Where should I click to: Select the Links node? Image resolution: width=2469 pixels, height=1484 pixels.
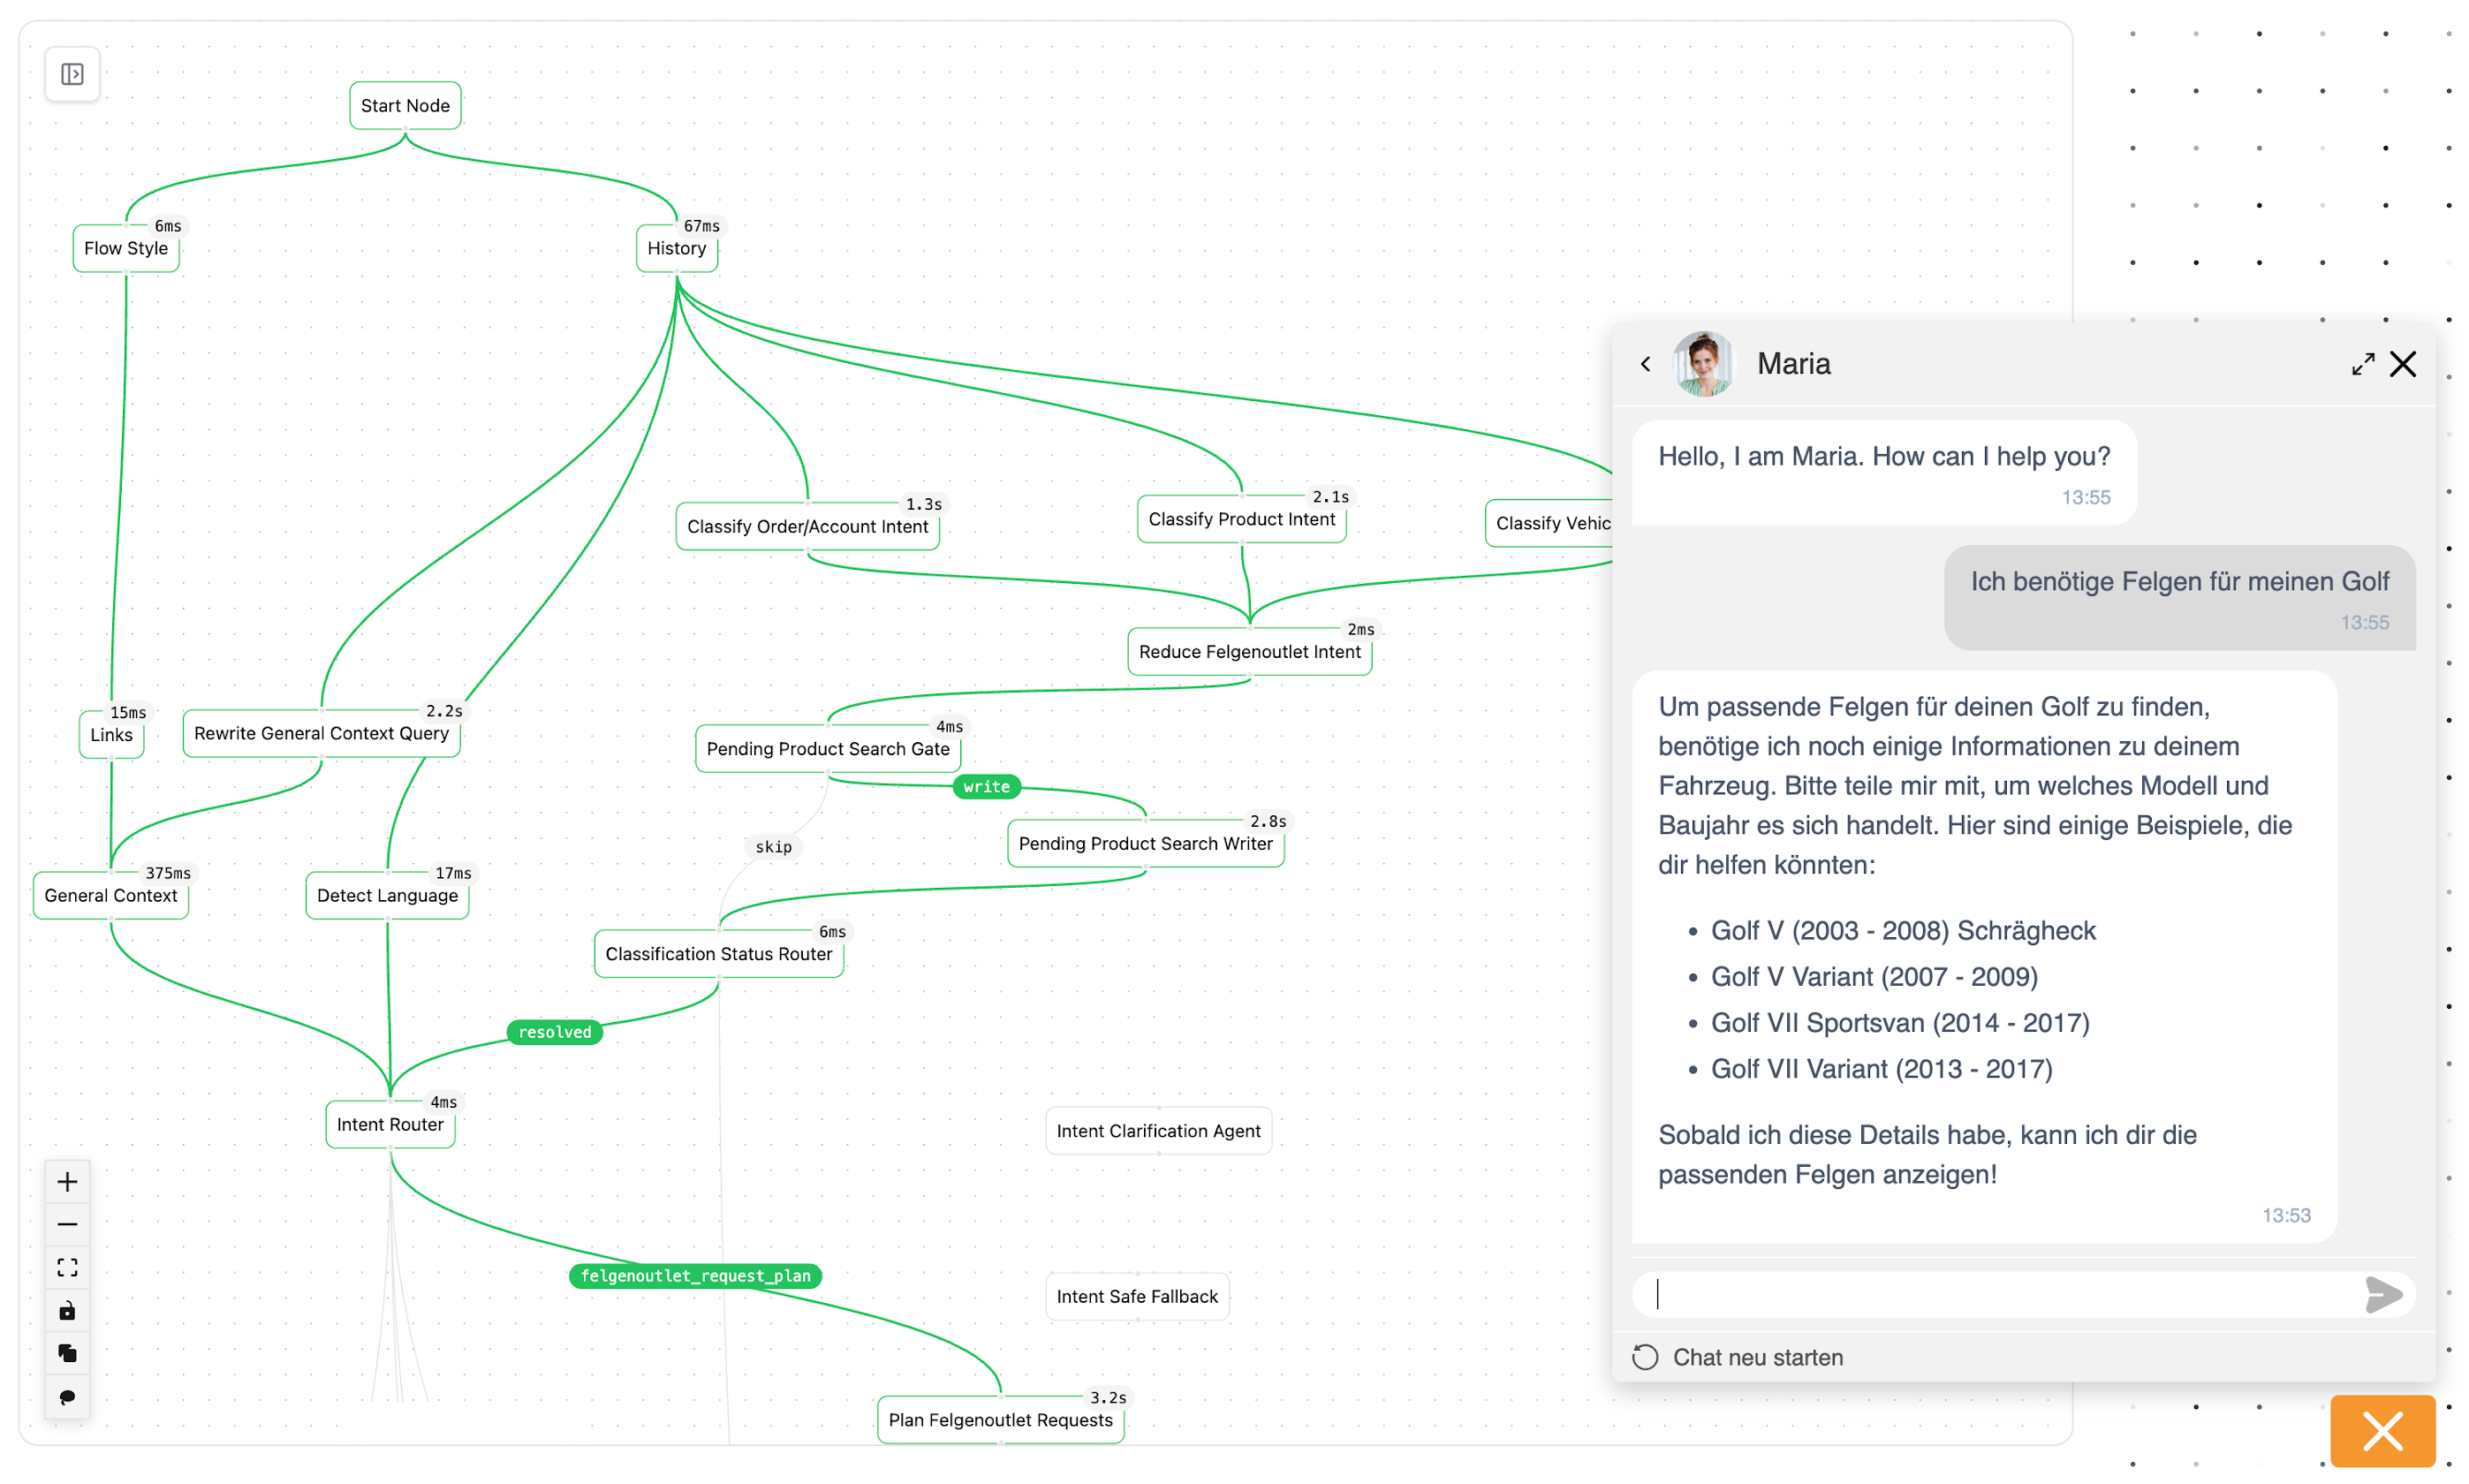coord(111,735)
